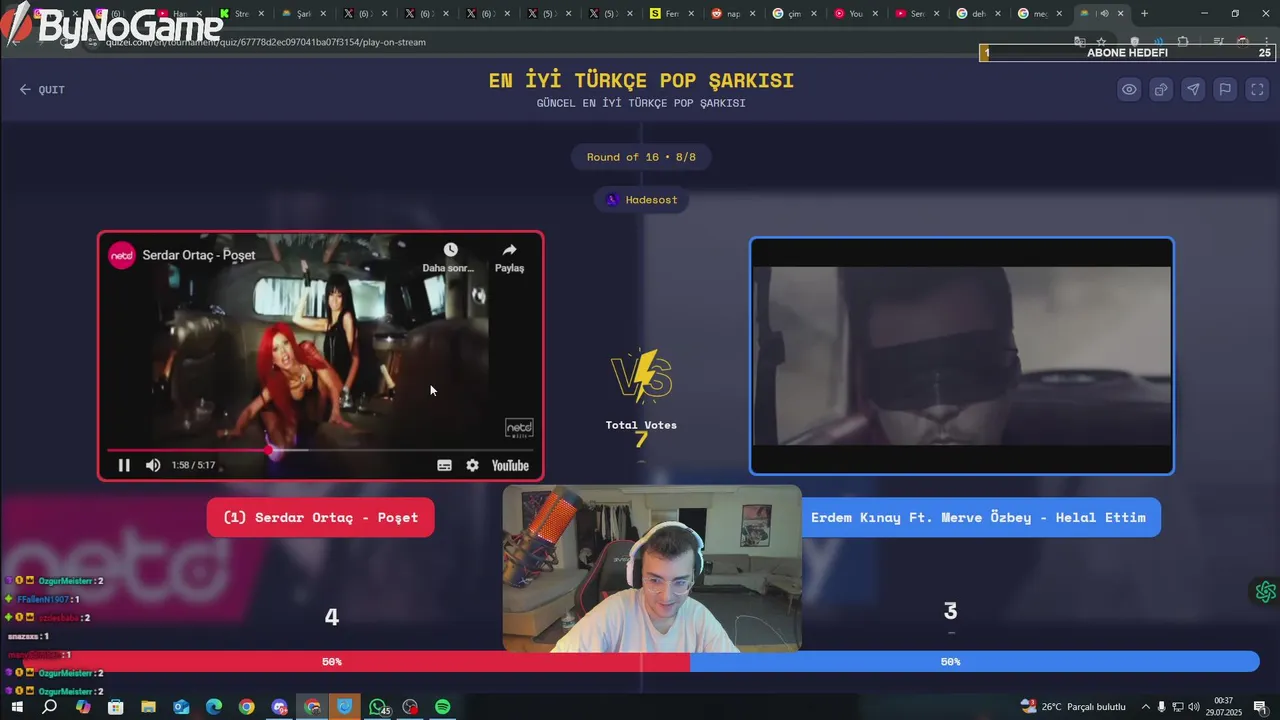Click the YouTube logo in player
Image resolution: width=1280 pixels, height=720 pixels.
[x=510, y=465]
